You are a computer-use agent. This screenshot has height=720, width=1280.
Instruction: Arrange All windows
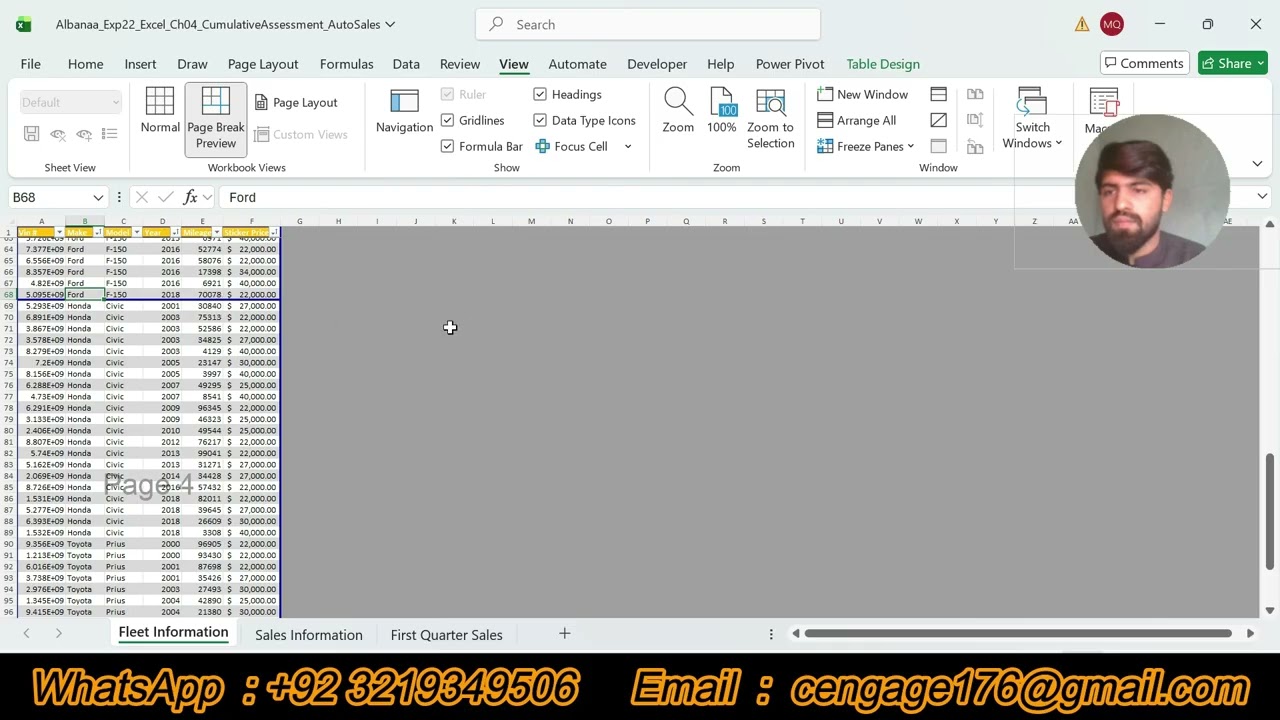pos(856,120)
